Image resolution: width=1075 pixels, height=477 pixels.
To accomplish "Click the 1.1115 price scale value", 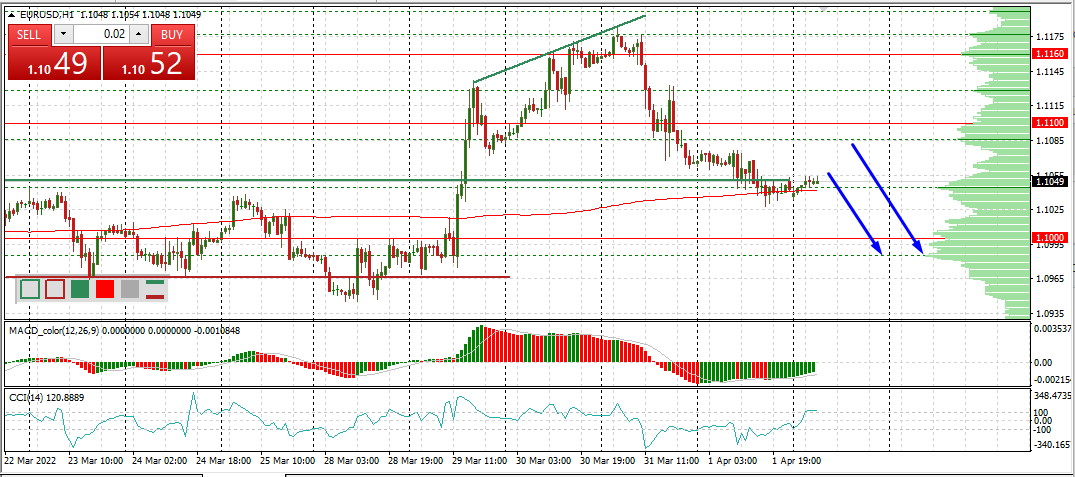I will 1052,106.
